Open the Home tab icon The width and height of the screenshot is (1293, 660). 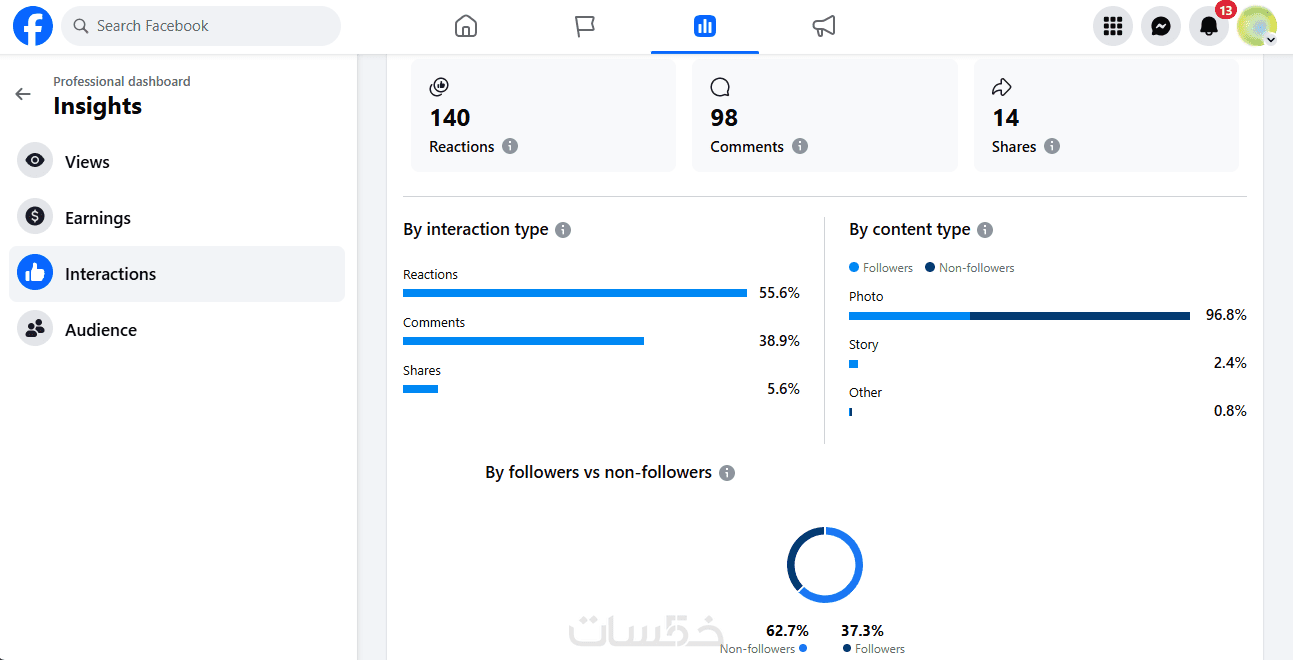466,26
